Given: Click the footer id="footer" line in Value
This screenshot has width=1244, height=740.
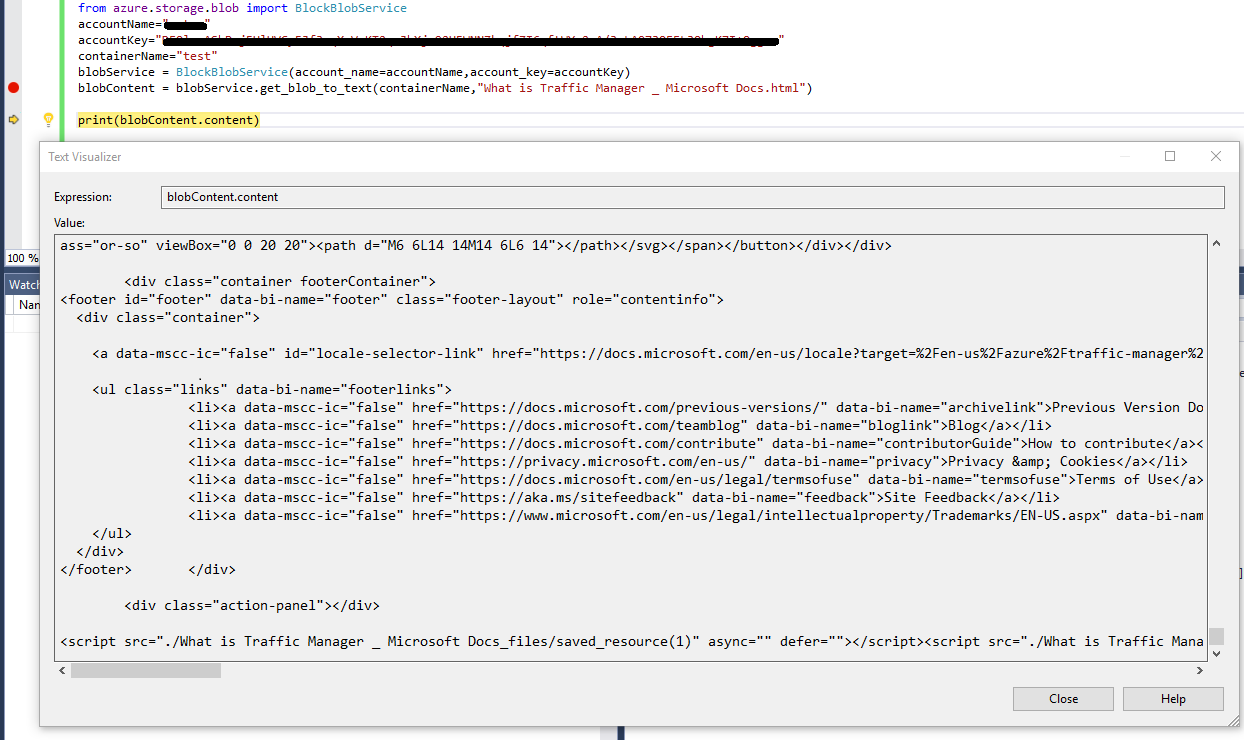Looking at the screenshot, I should point(392,299).
